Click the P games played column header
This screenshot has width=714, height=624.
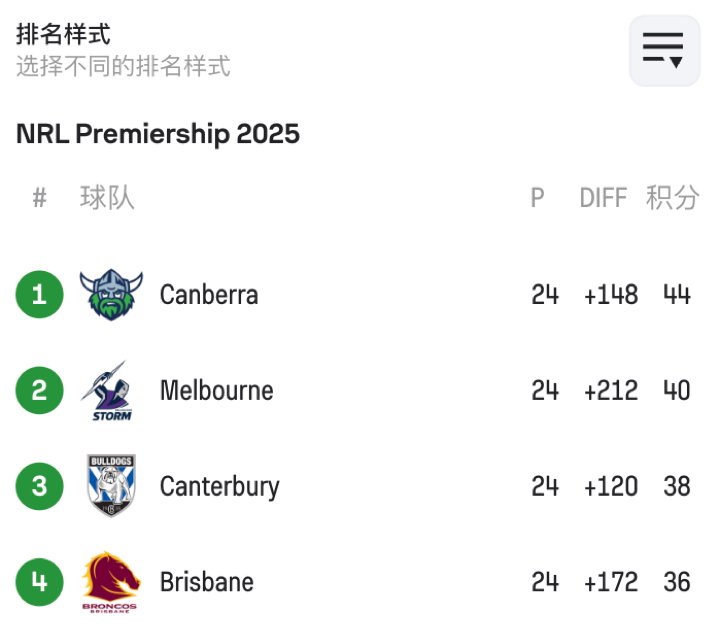[537, 198]
